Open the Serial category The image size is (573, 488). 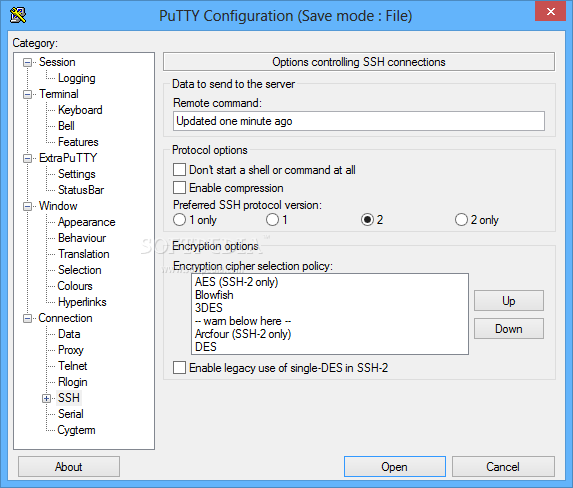coord(71,414)
